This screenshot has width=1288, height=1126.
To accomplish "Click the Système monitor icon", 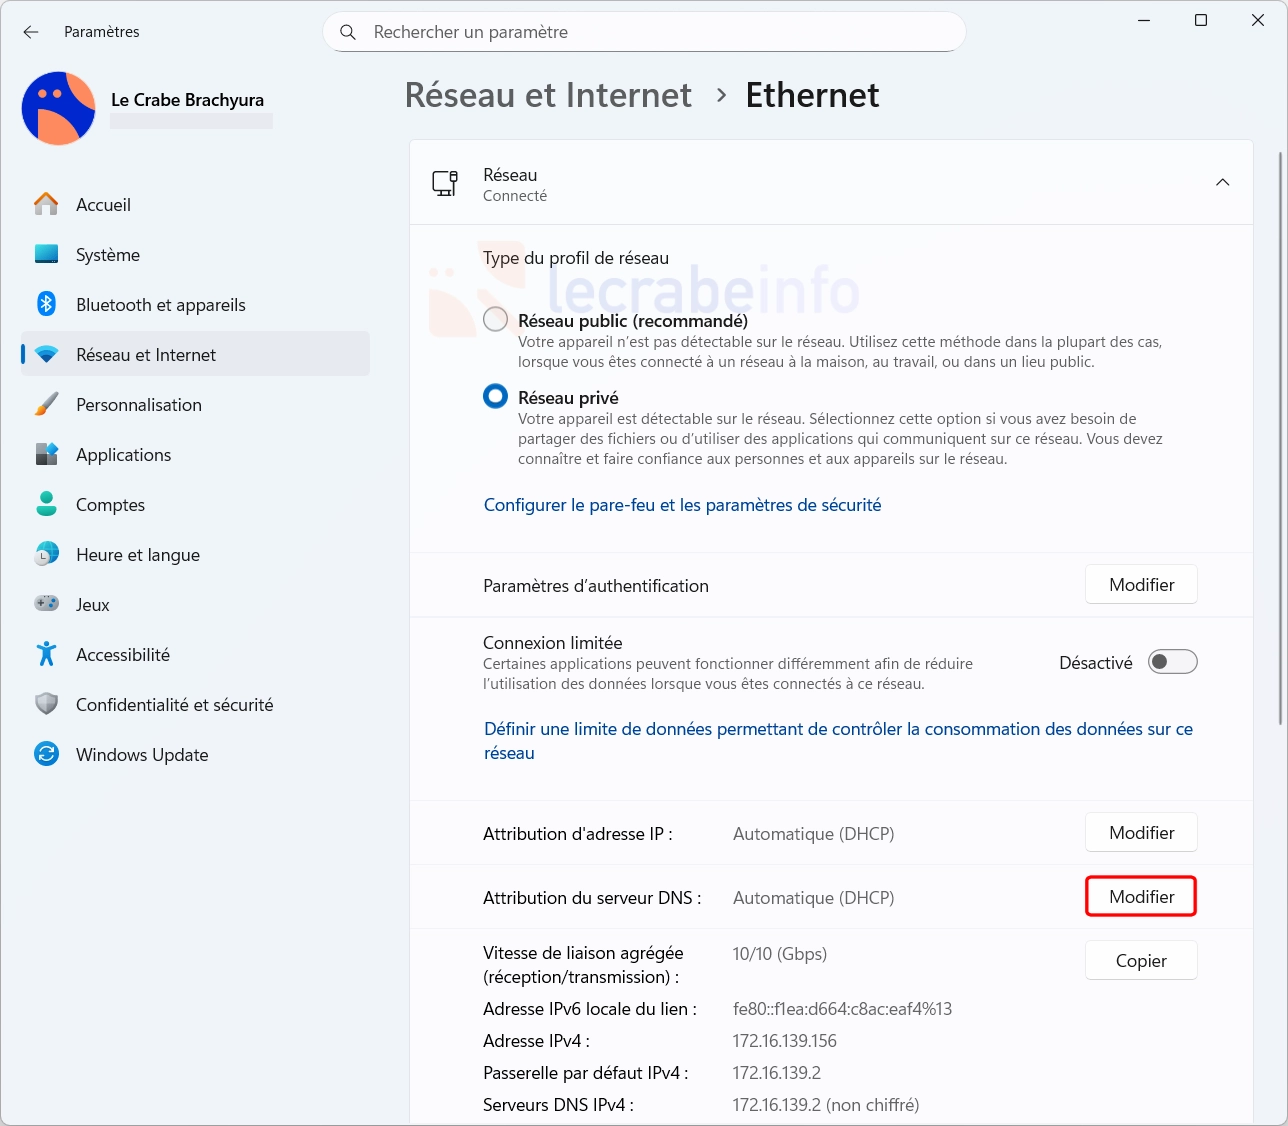I will (46, 254).
